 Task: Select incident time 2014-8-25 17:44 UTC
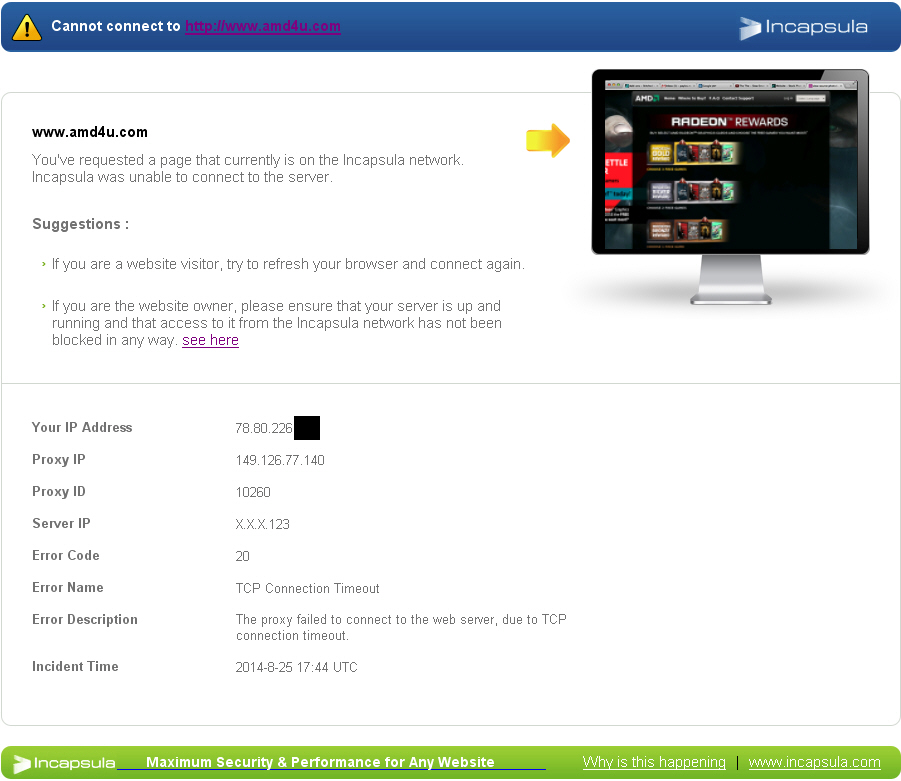click(297, 667)
